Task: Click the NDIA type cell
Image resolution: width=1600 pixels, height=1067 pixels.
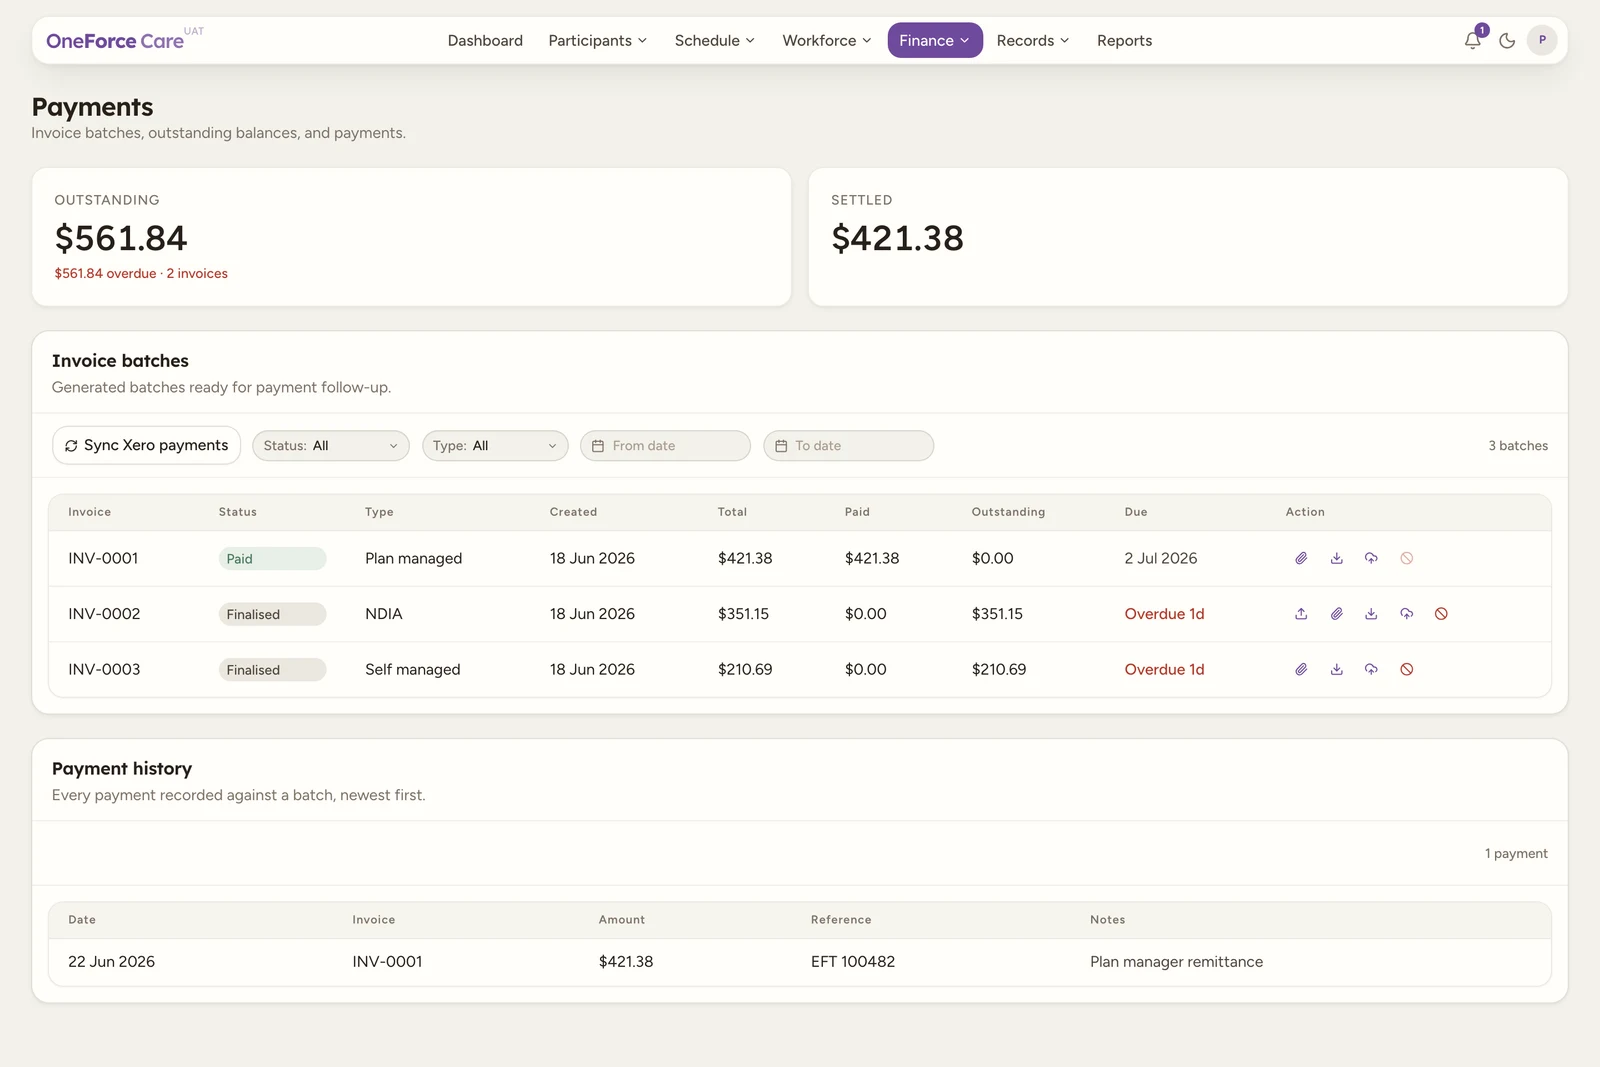Action: coord(383,614)
